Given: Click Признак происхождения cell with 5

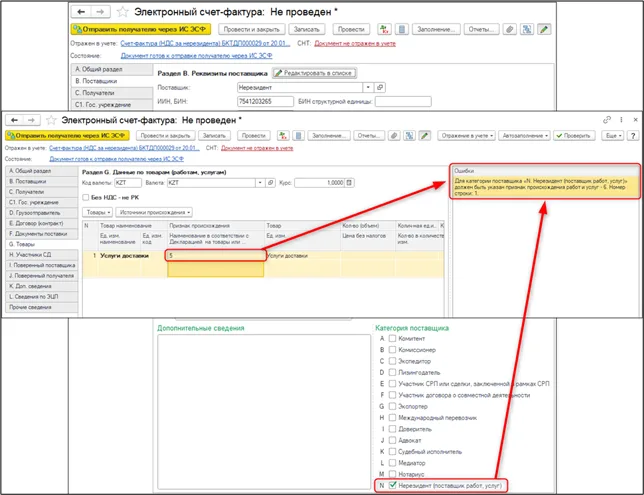Looking at the screenshot, I should click(x=215, y=256).
